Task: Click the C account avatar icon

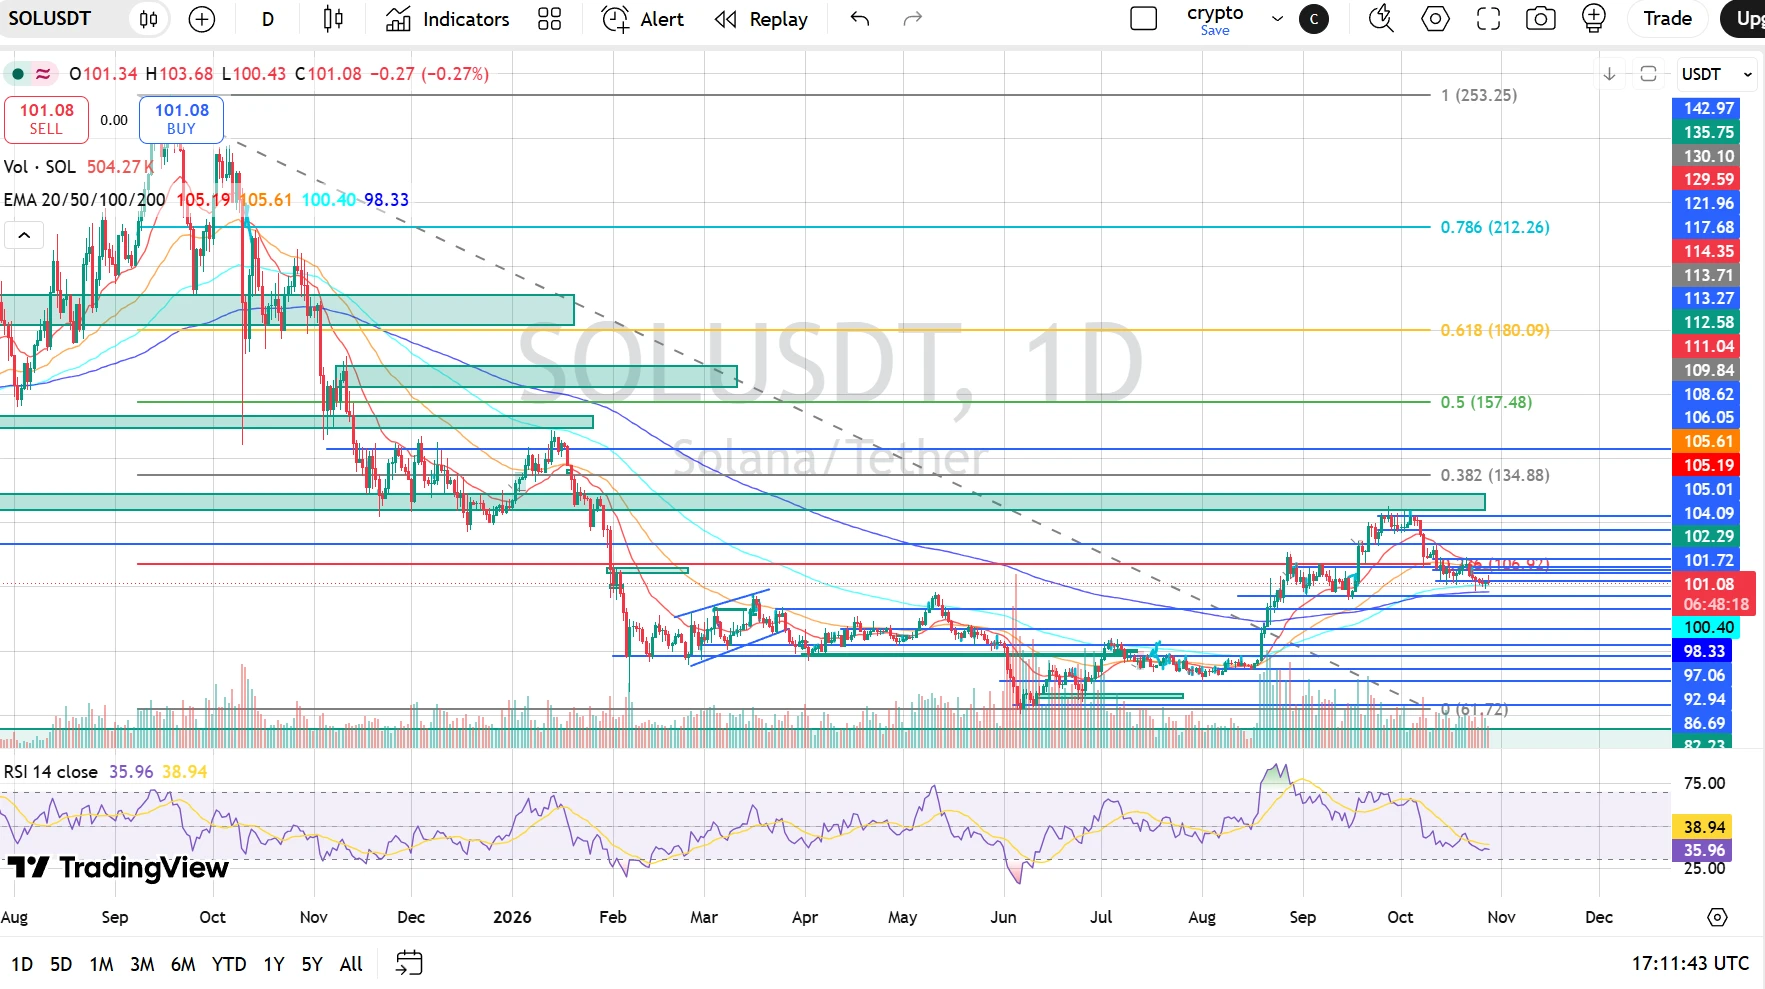Action: pyautogui.click(x=1314, y=19)
